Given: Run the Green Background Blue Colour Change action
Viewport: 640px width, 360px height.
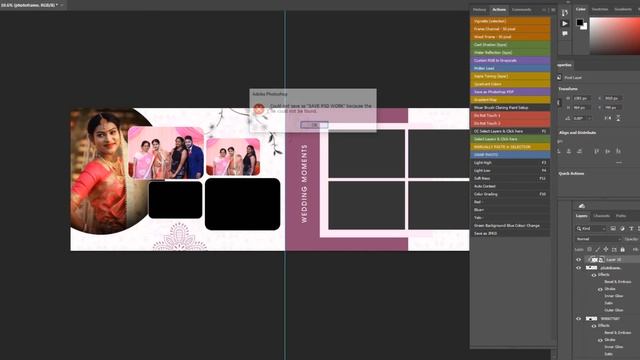Looking at the screenshot, I should pyautogui.click(x=510, y=226).
